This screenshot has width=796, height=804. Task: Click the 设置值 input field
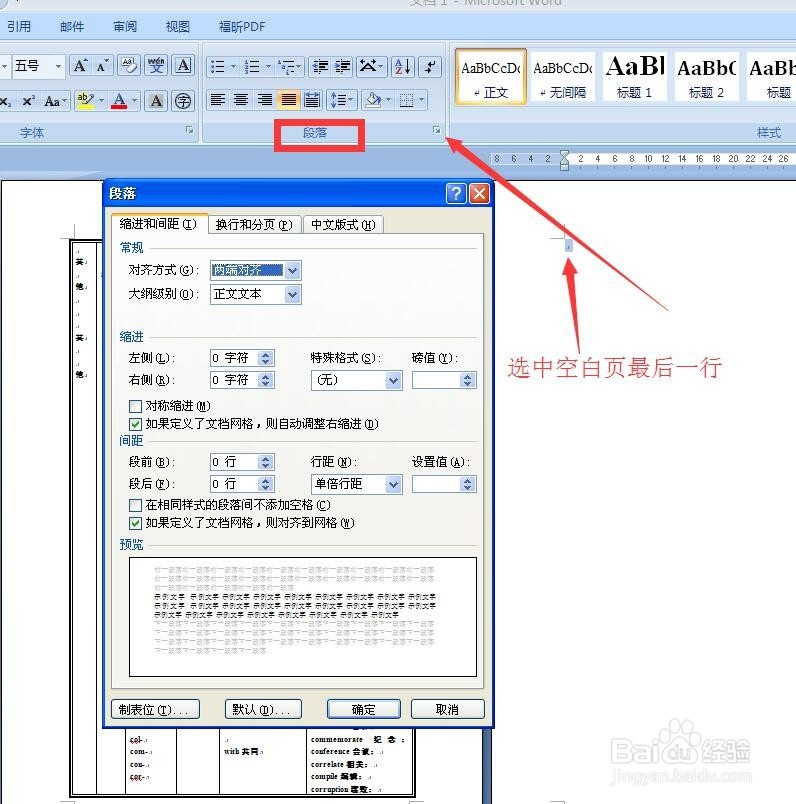click(444, 484)
